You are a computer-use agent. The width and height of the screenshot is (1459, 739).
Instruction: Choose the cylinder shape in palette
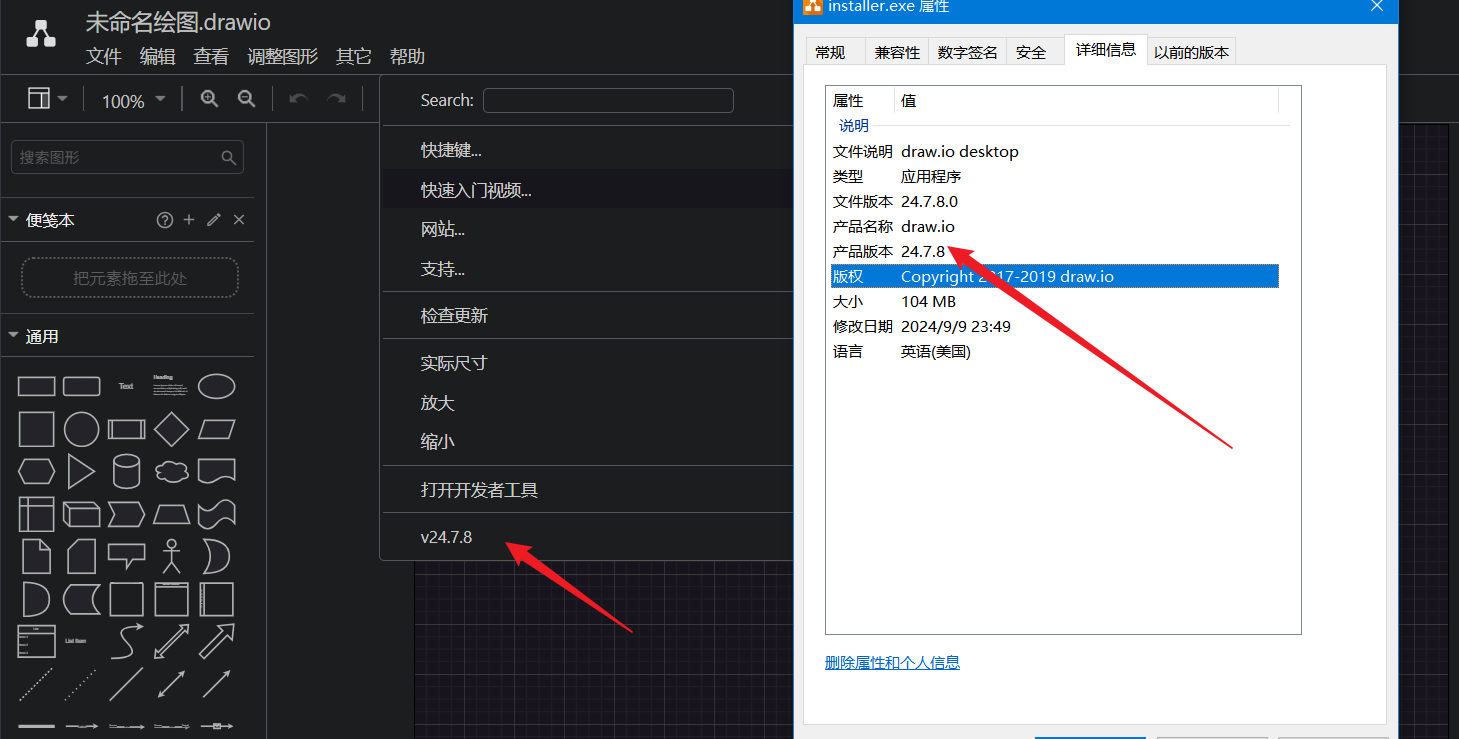point(126,471)
